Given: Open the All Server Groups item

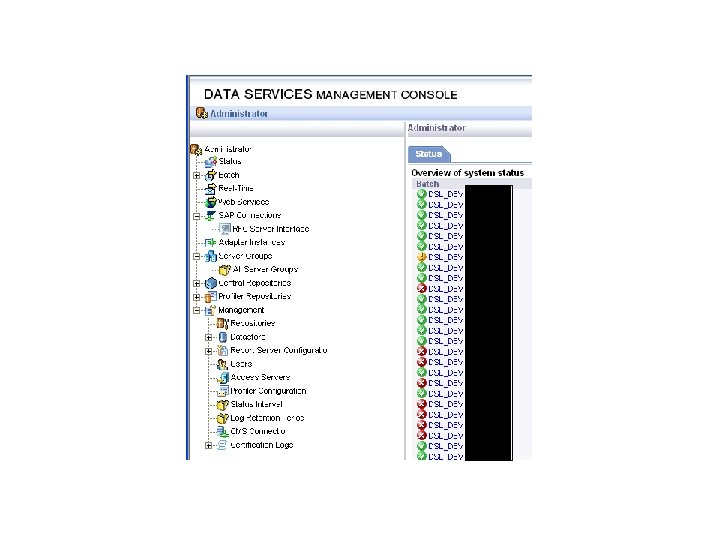Looking at the screenshot, I should [x=265, y=270].
